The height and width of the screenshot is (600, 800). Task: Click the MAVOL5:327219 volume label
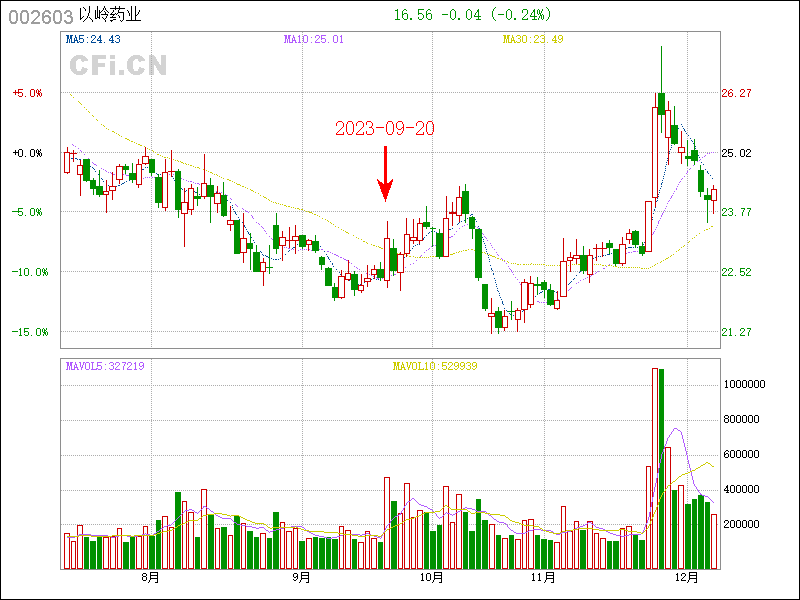[x=105, y=366]
